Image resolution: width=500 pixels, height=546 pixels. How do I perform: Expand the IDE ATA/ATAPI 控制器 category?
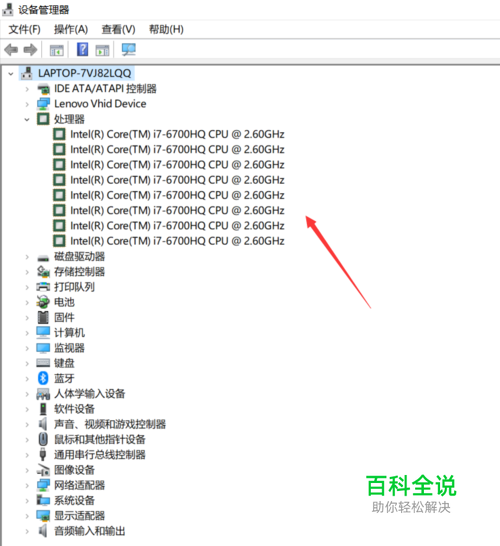click(x=27, y=89)
